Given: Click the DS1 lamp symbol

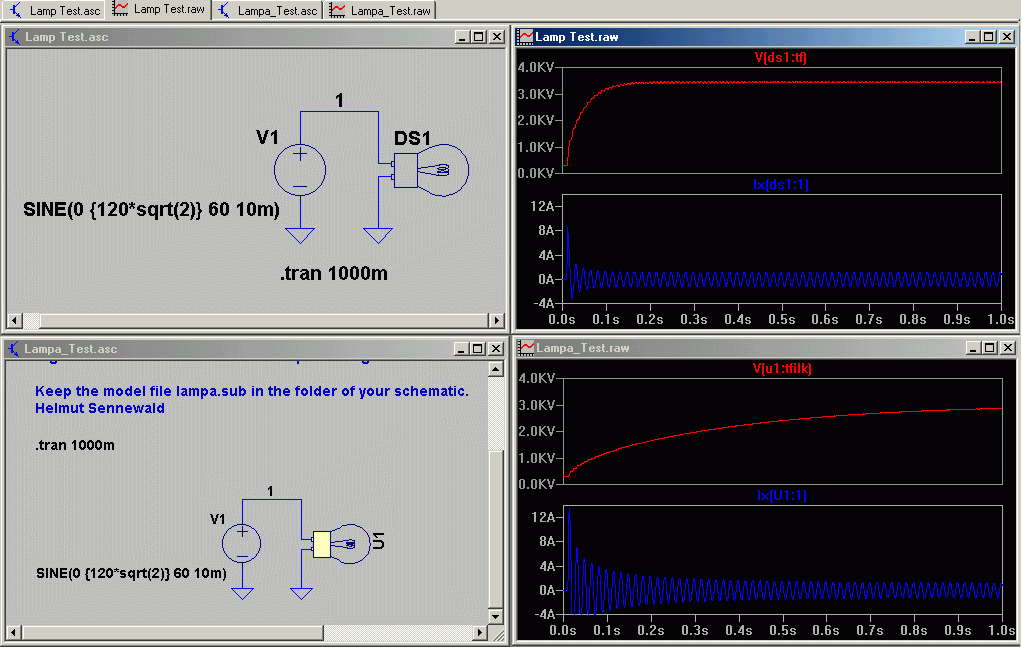Looking at the screenshot, I should [430, 170].
